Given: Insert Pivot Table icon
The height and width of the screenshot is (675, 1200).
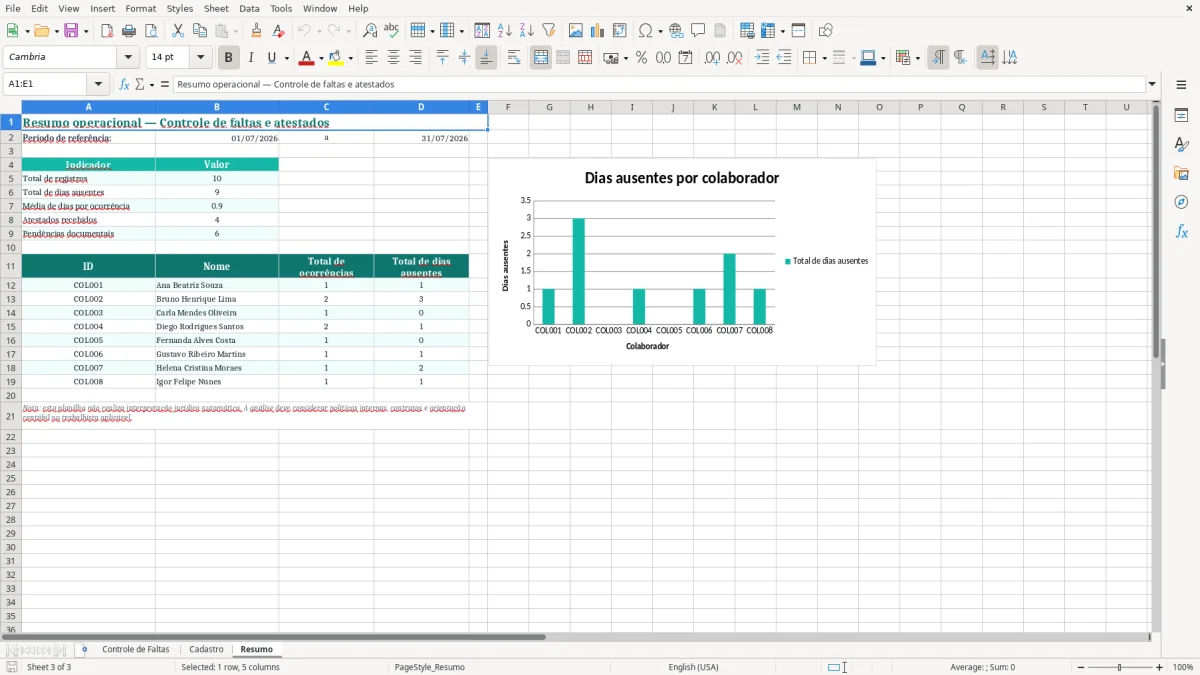Looking at the screenshot, I should (620, 31).
